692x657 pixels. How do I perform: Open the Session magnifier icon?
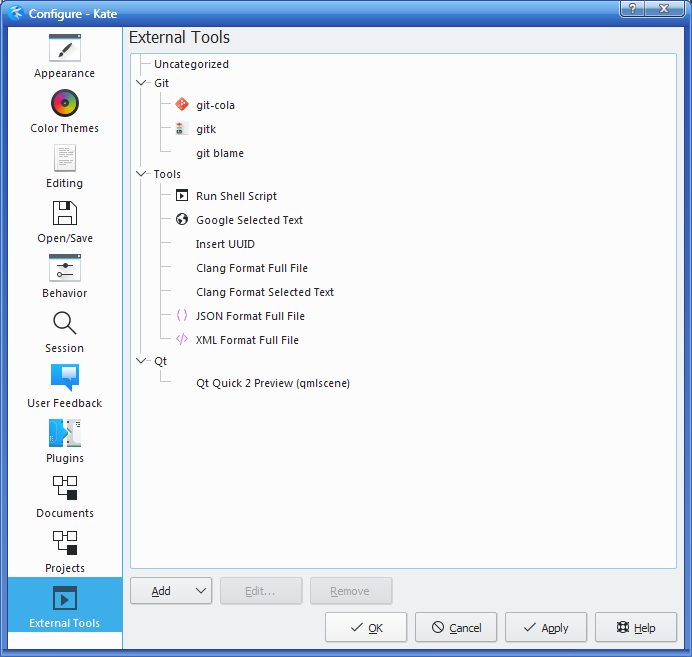(65, 323)
